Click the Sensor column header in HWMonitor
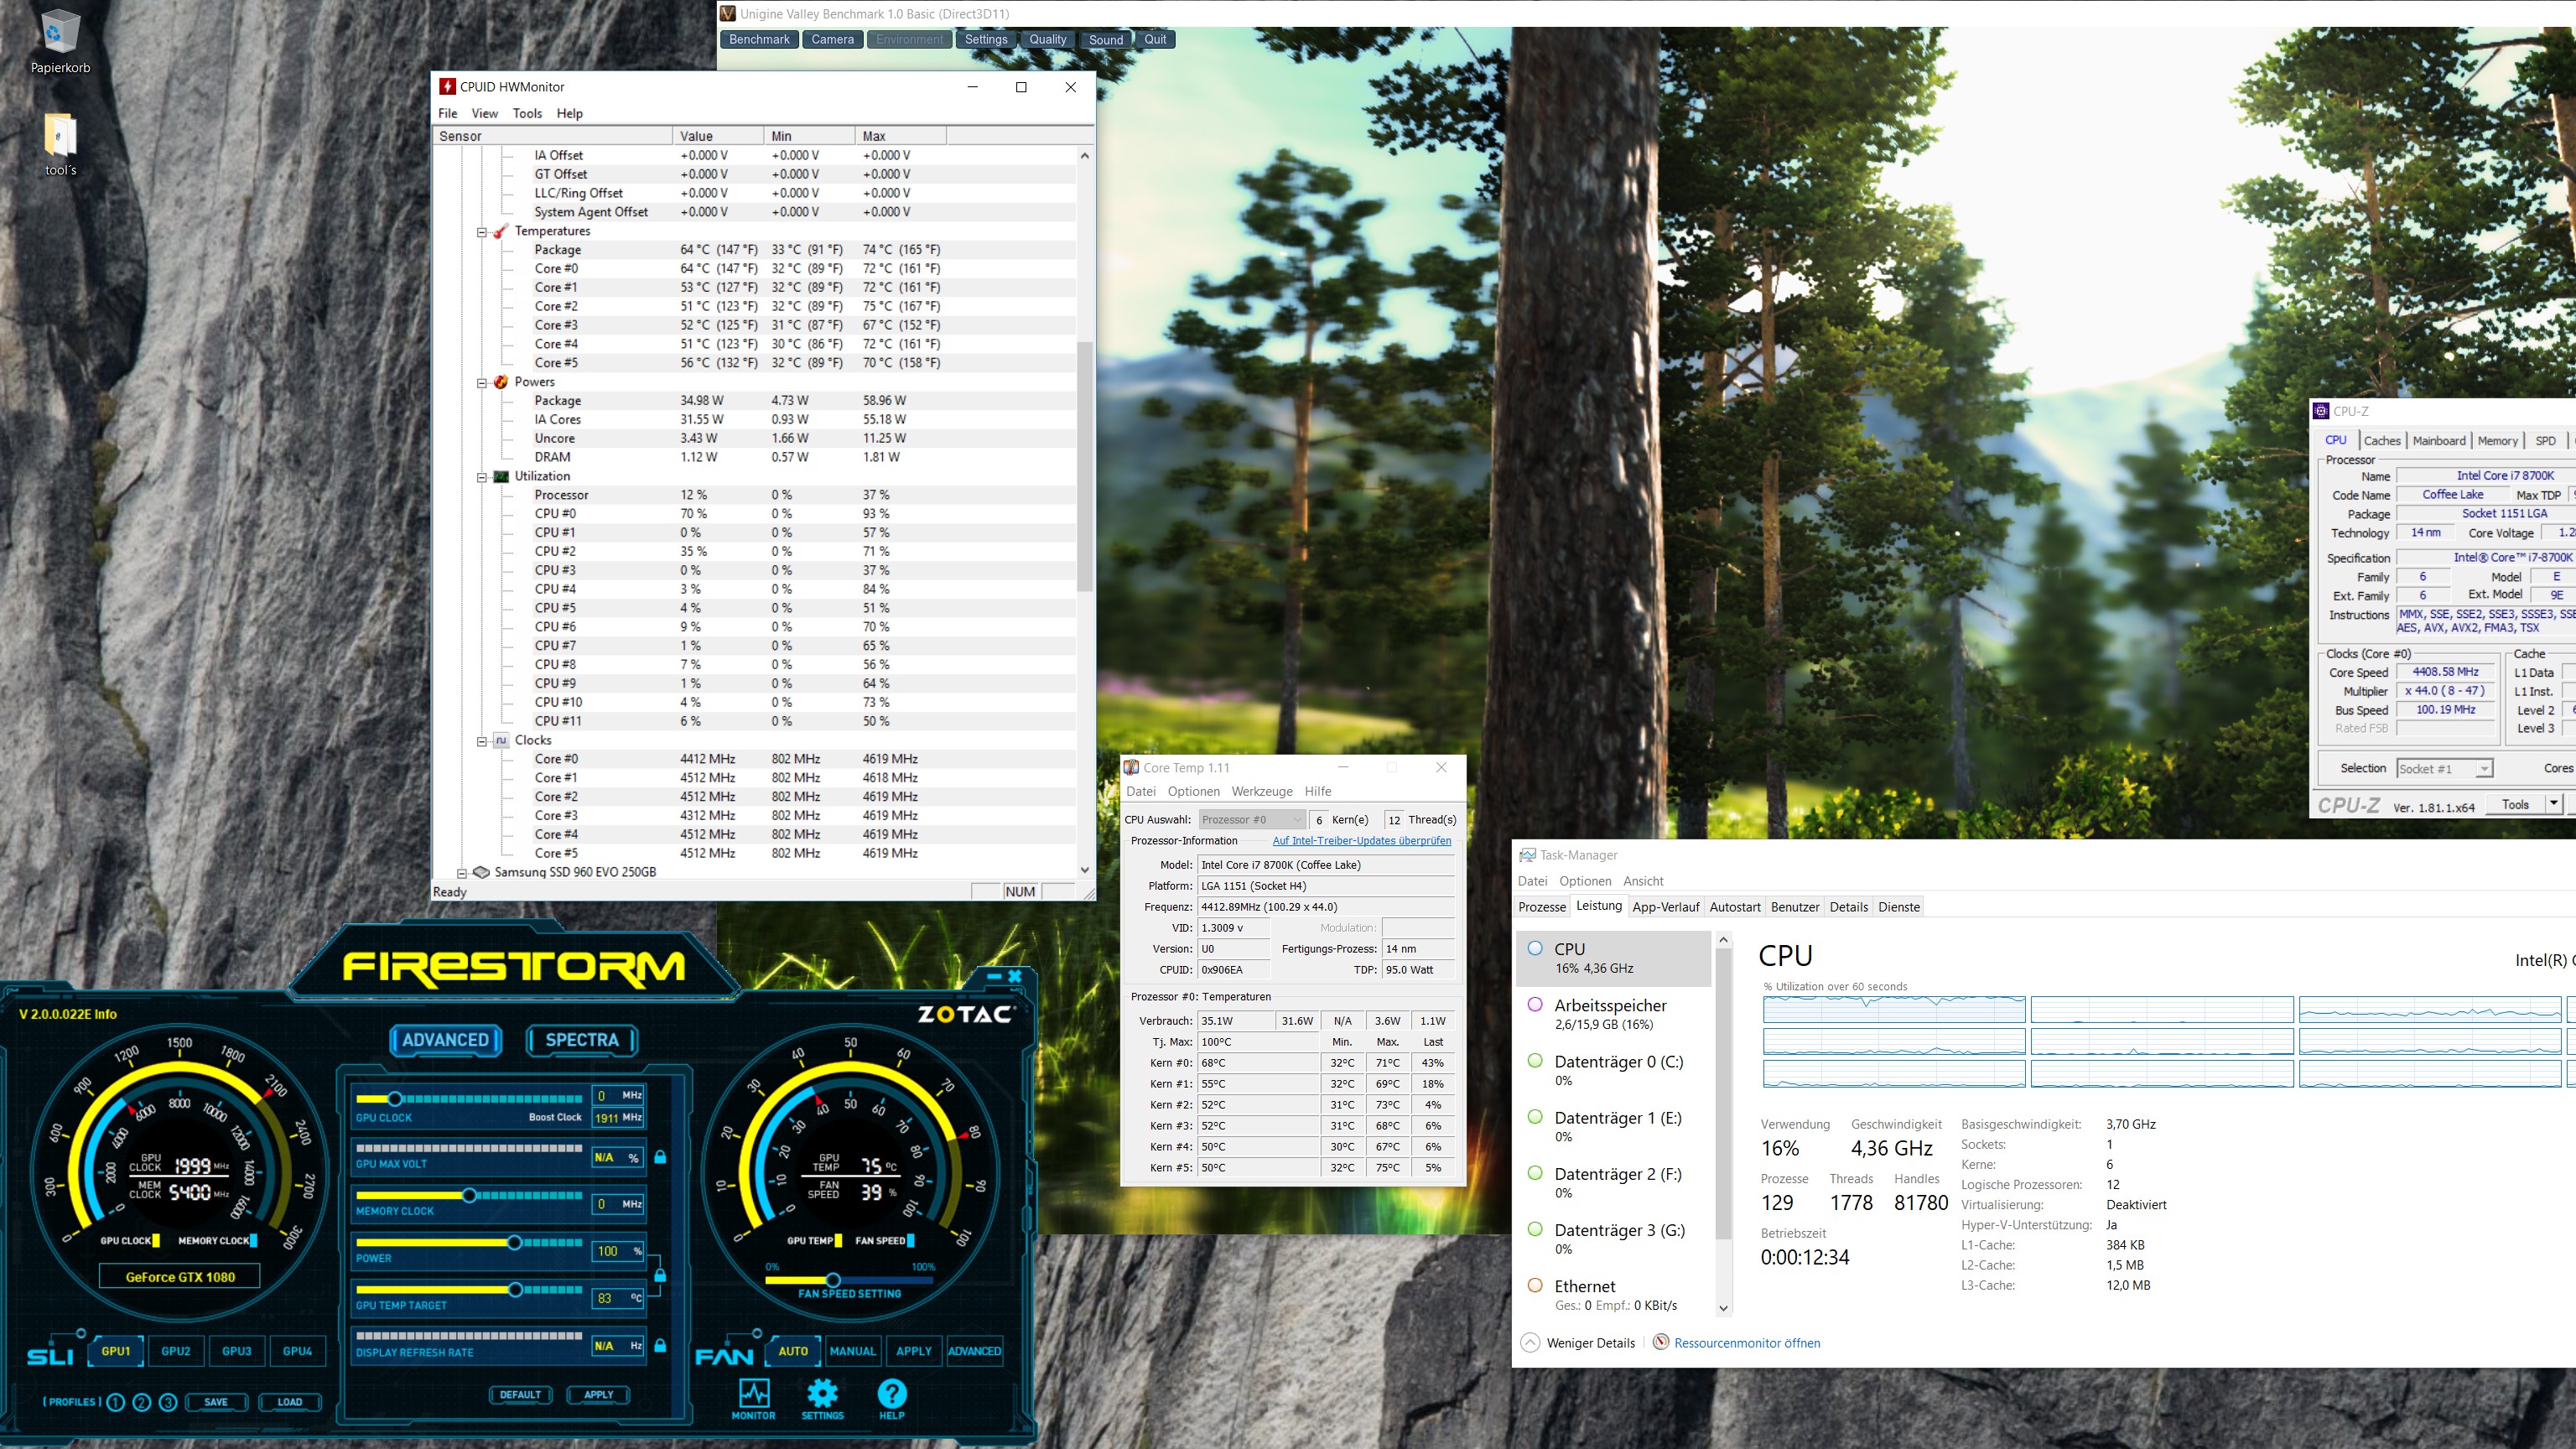2576x1449 pixels. (x=554, y=136)
